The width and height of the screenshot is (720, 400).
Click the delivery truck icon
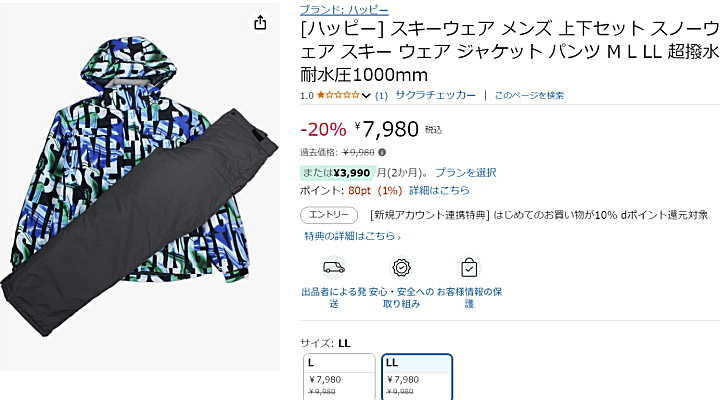[x=334, y=267]
